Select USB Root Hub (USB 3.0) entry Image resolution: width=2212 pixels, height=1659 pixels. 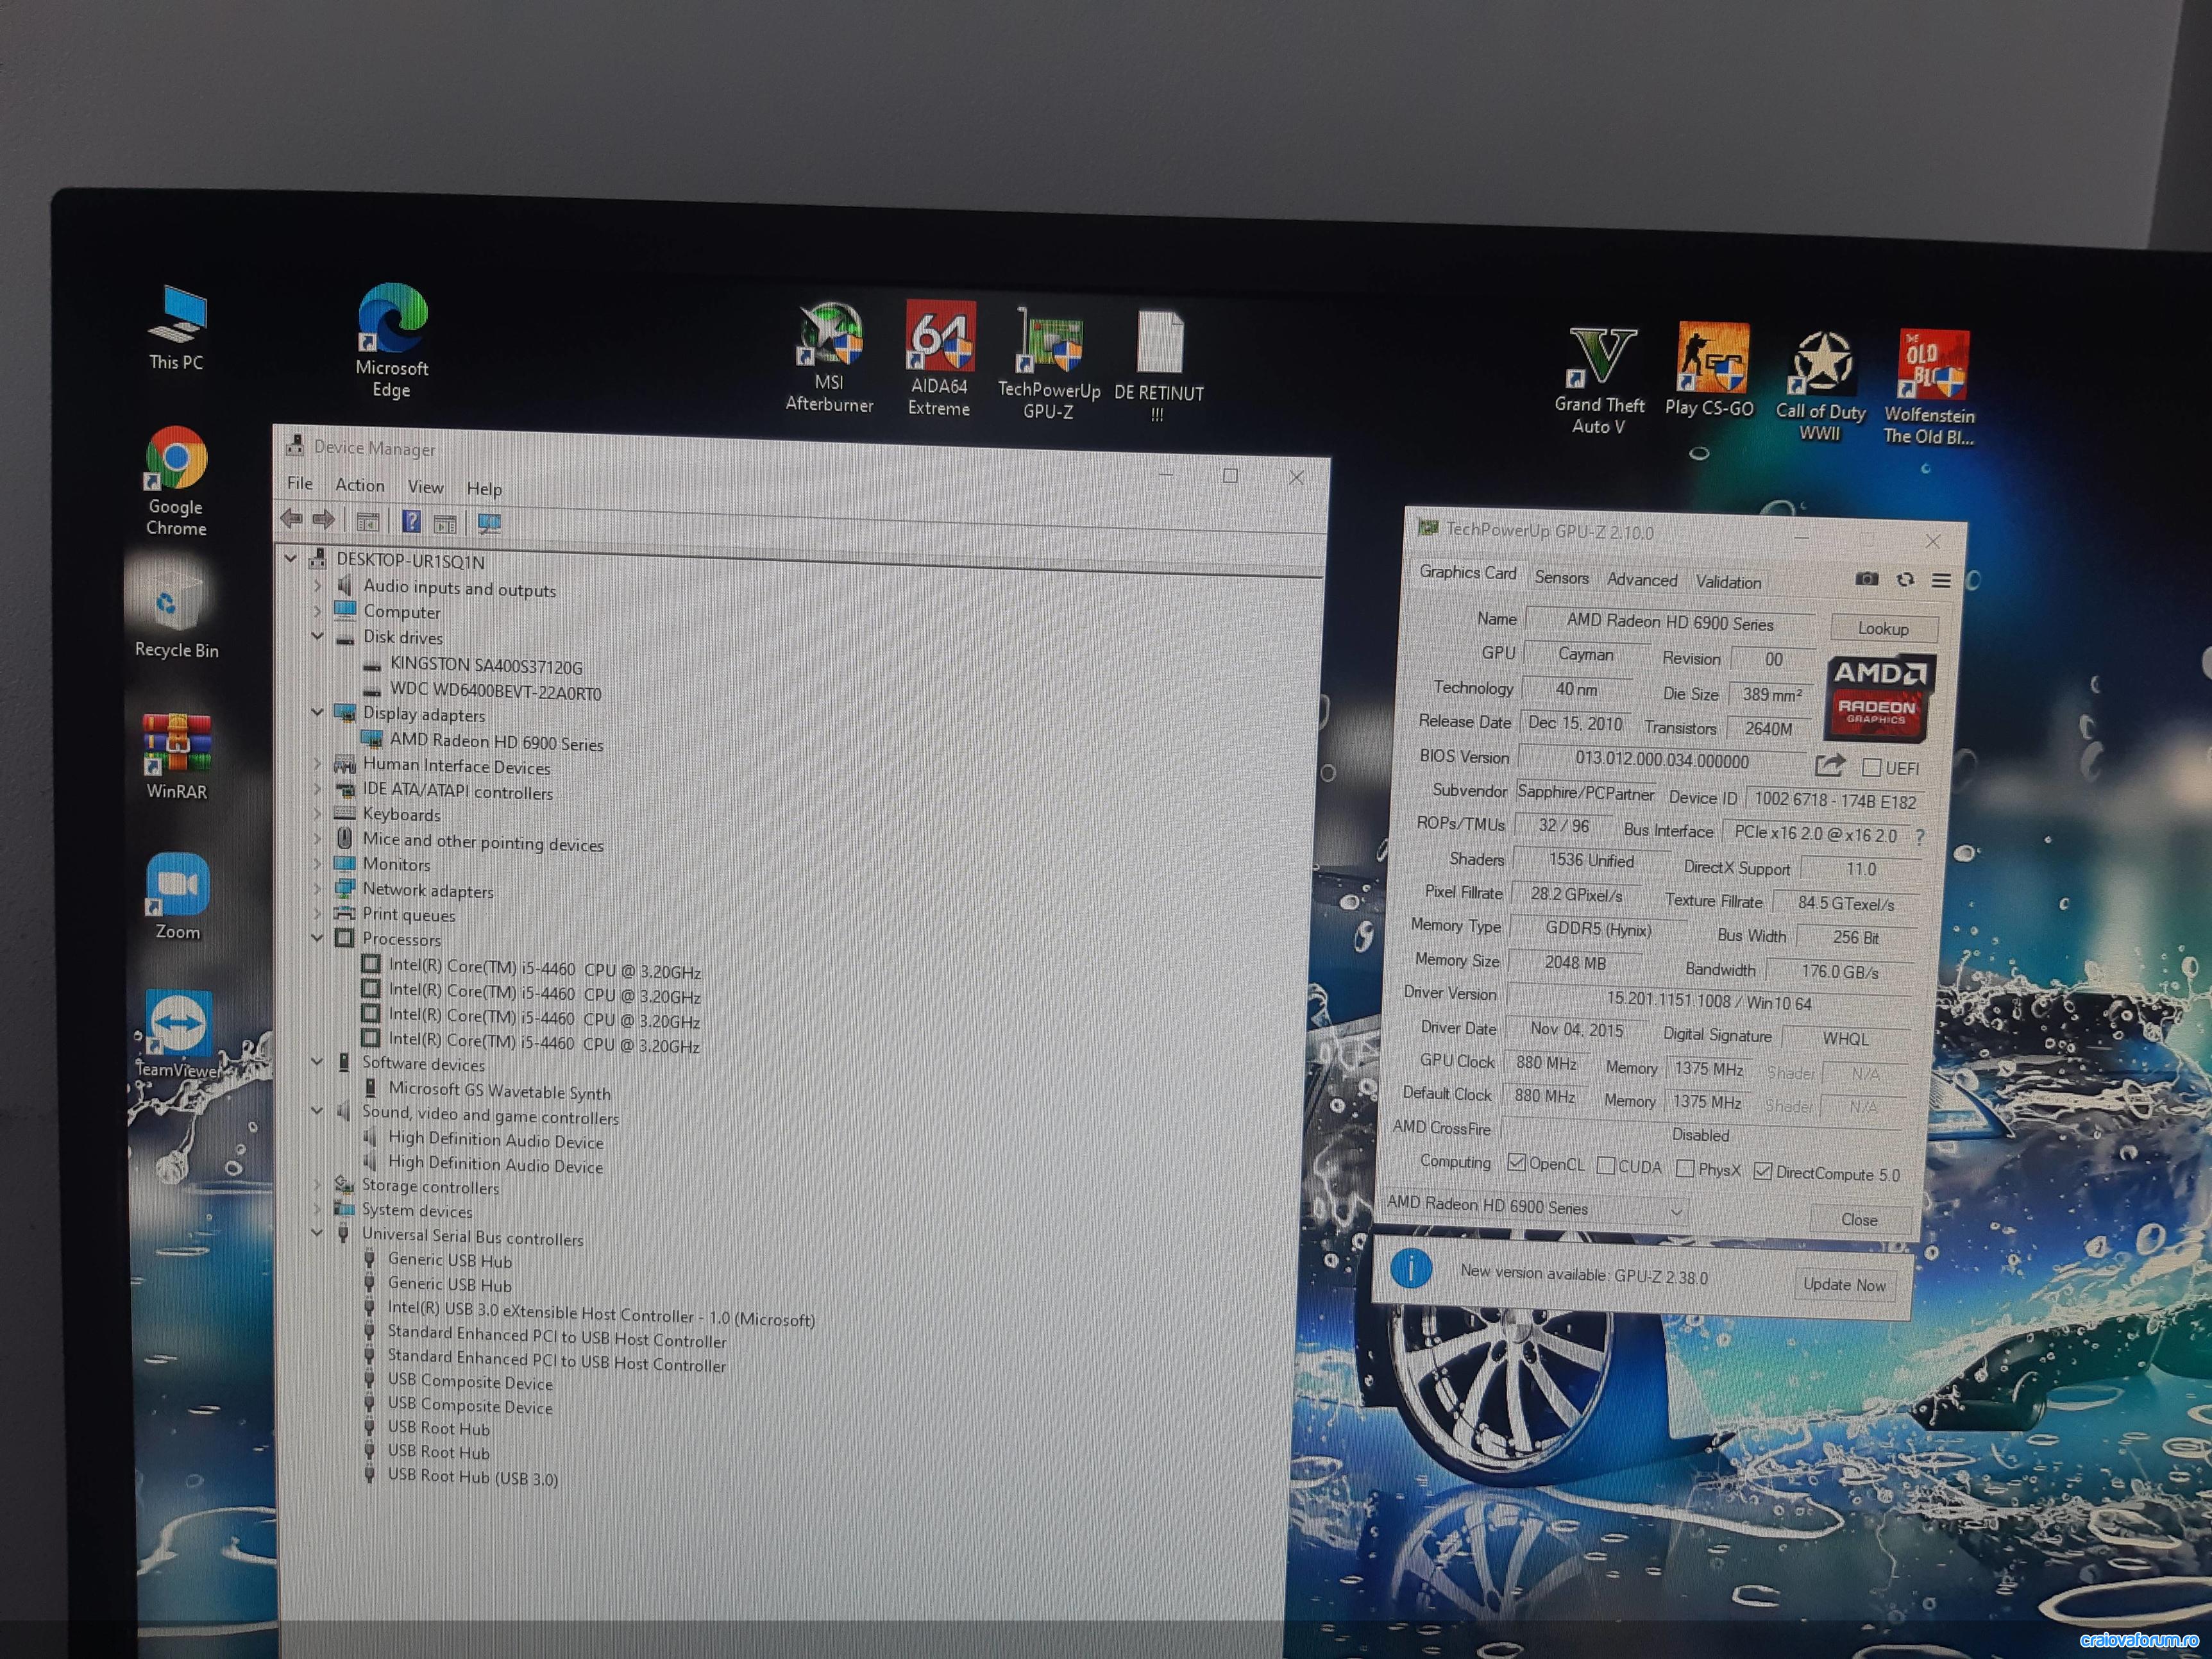[x=472, y=1477]
